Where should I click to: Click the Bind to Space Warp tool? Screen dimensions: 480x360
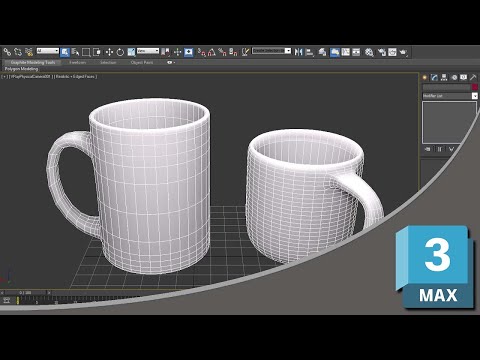coord(29,52)
